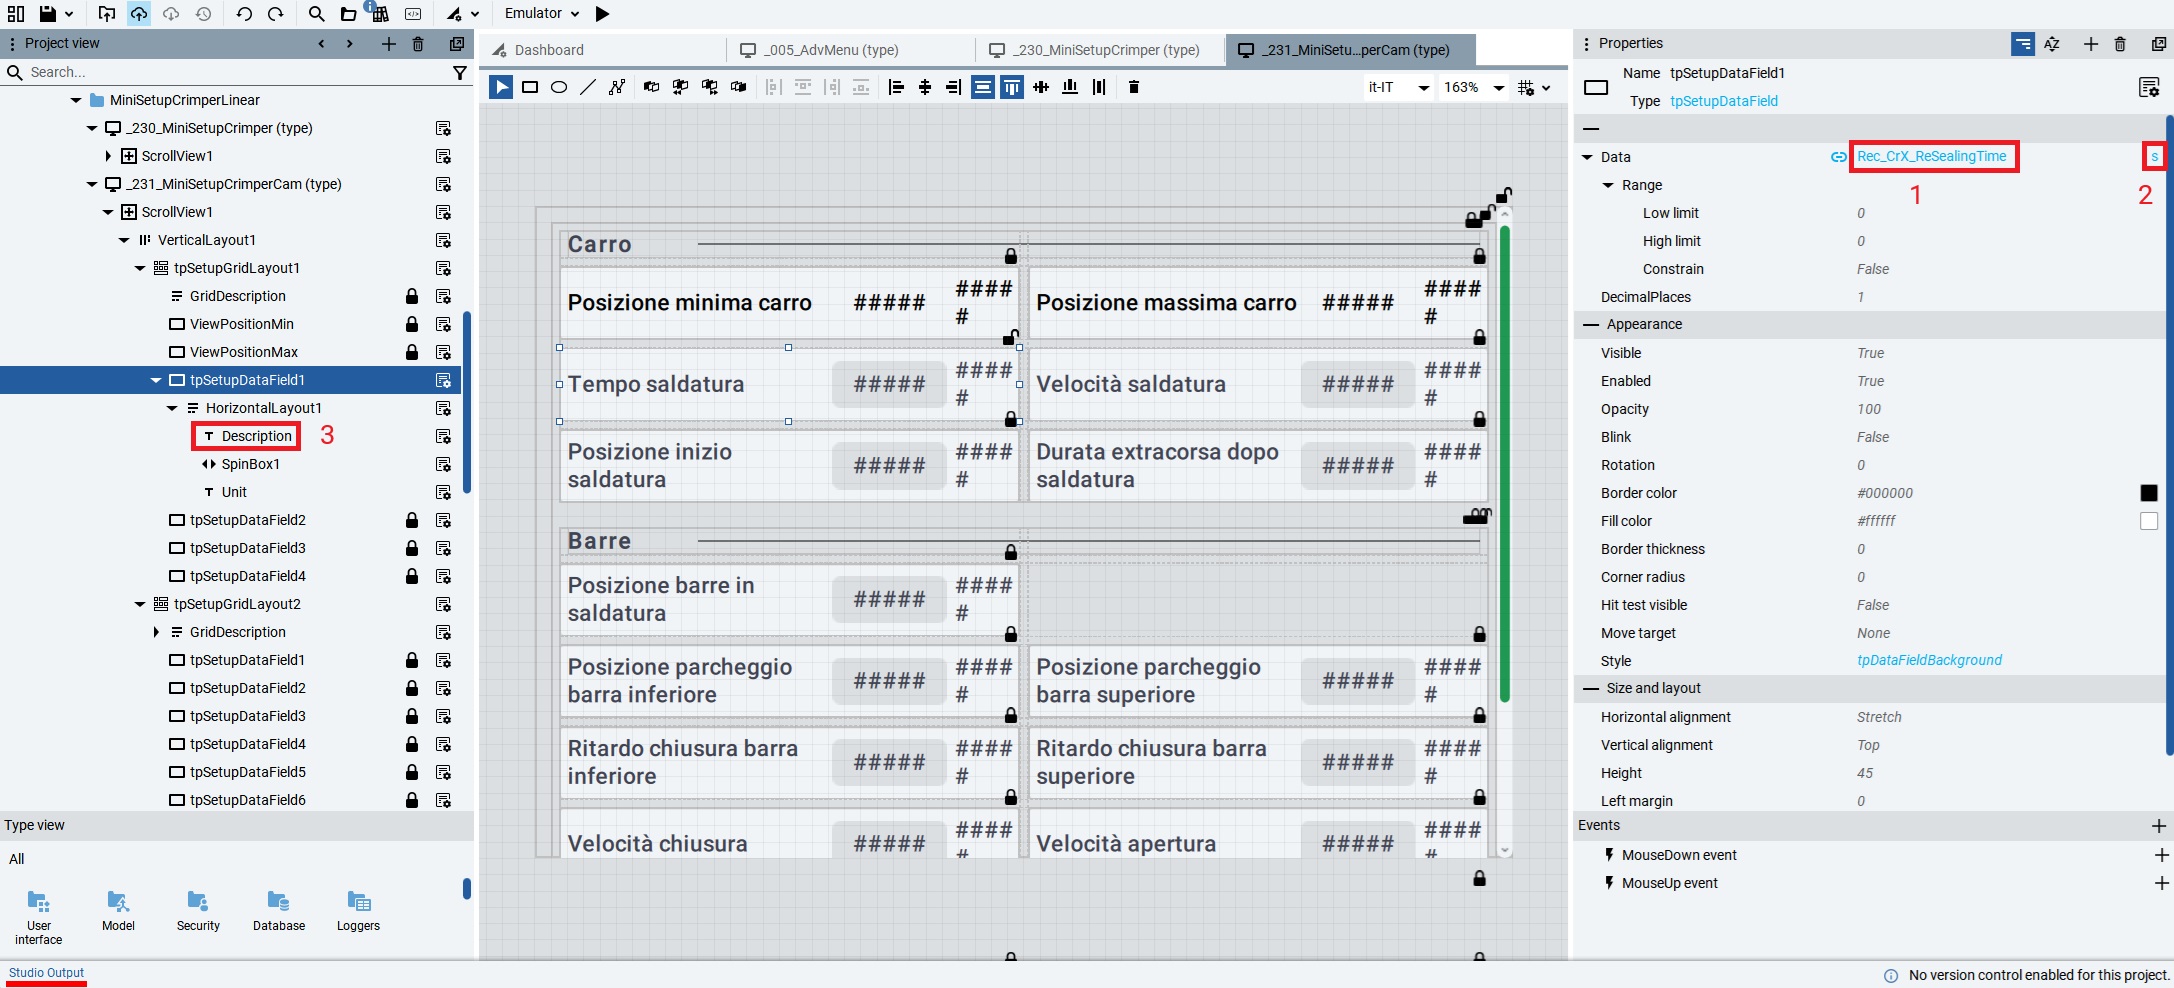Delete selected object using editor trash icon
This screenshot has height=988, width=2174.
(x=1133, y=87)
